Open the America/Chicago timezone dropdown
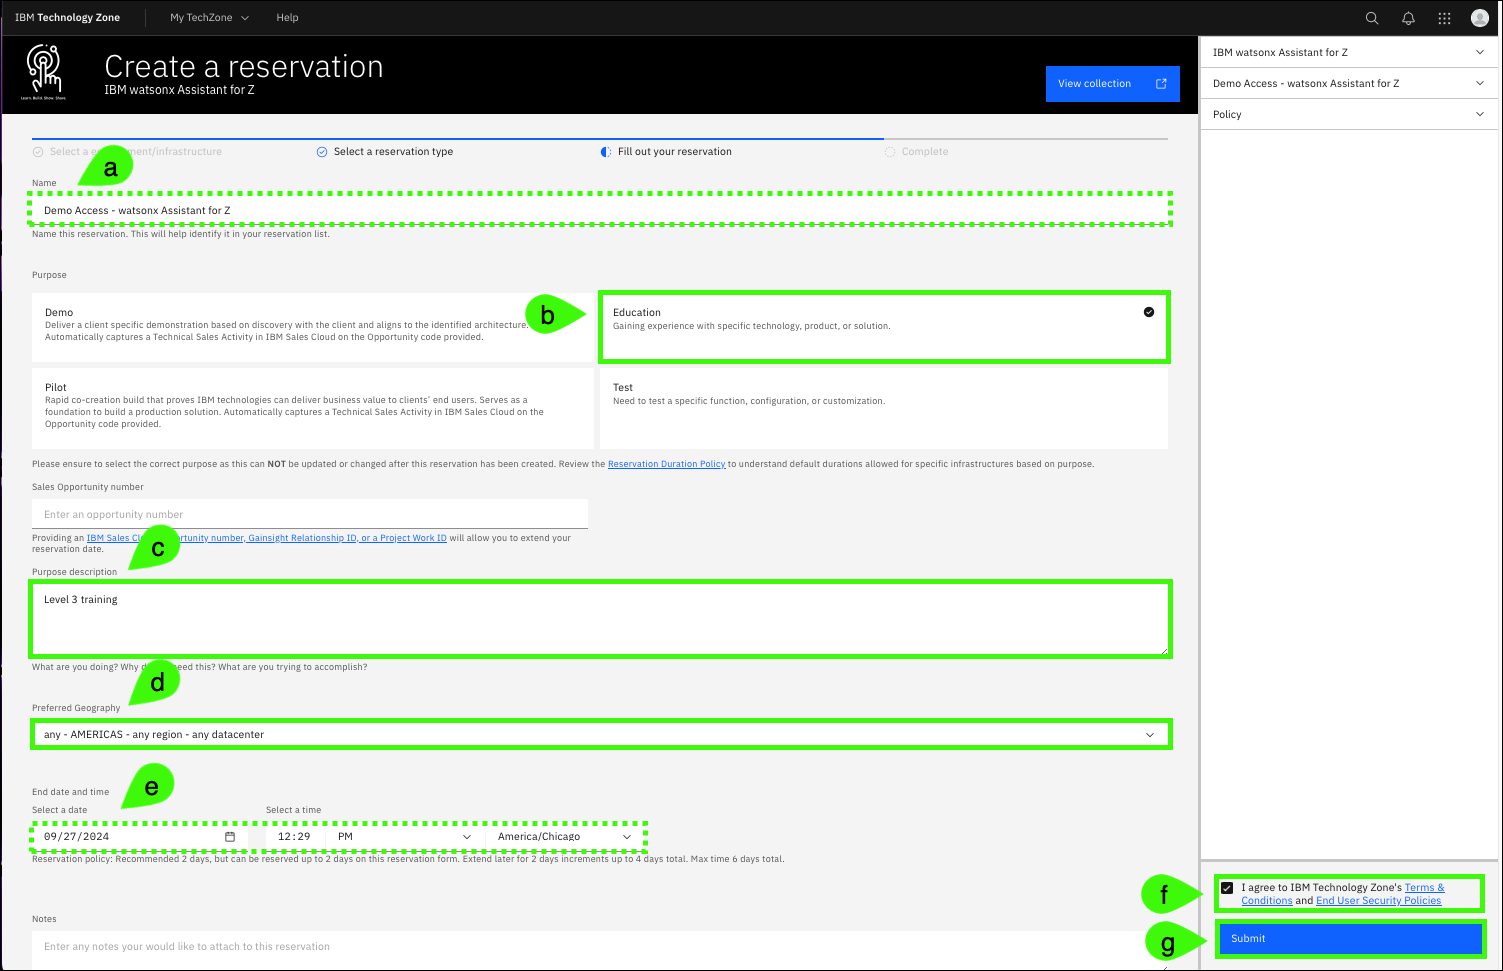This screenshot has height=971, width=1503. 564,837
